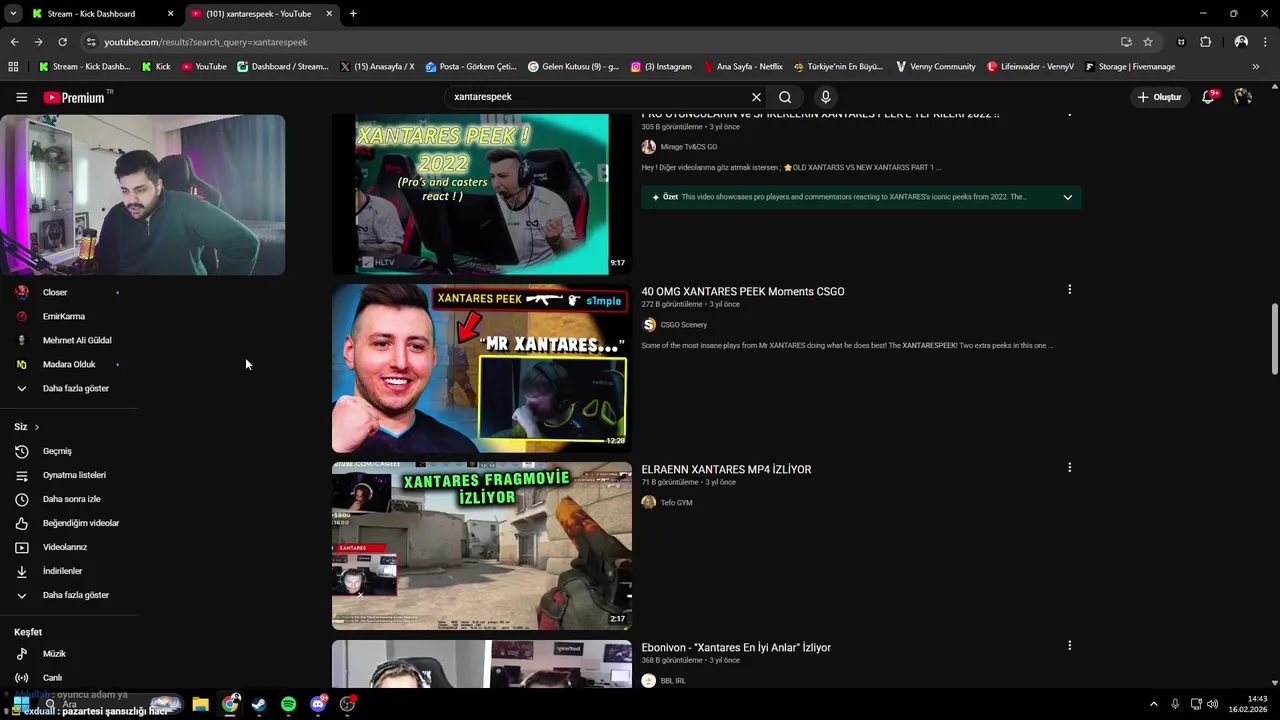Screen dimensions: 1280x720
Task: Open a new Chrome tab
Action: [353, 14]
